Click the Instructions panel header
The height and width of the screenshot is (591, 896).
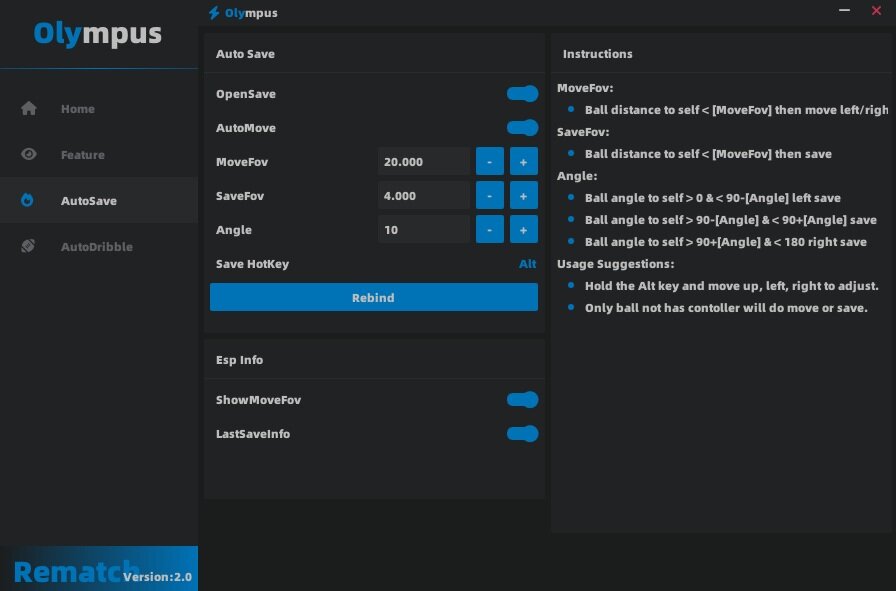[x=598, y=54]
